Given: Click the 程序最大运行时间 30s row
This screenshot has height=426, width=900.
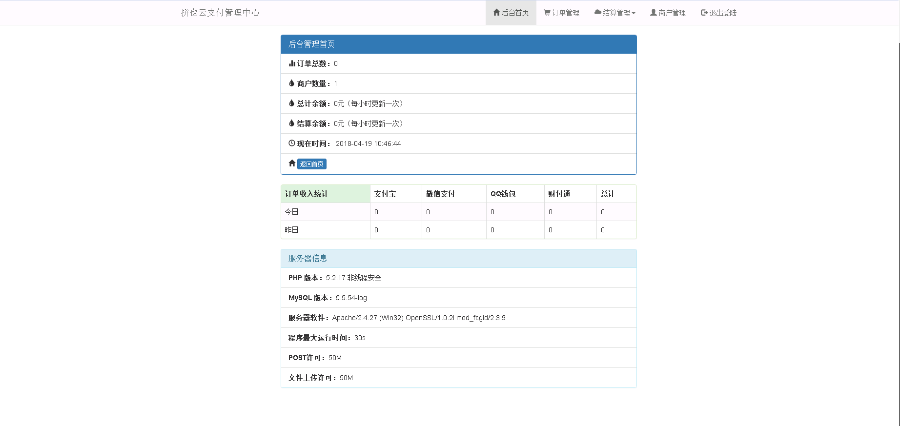Looking at the screenshot, I should [459, 338].
